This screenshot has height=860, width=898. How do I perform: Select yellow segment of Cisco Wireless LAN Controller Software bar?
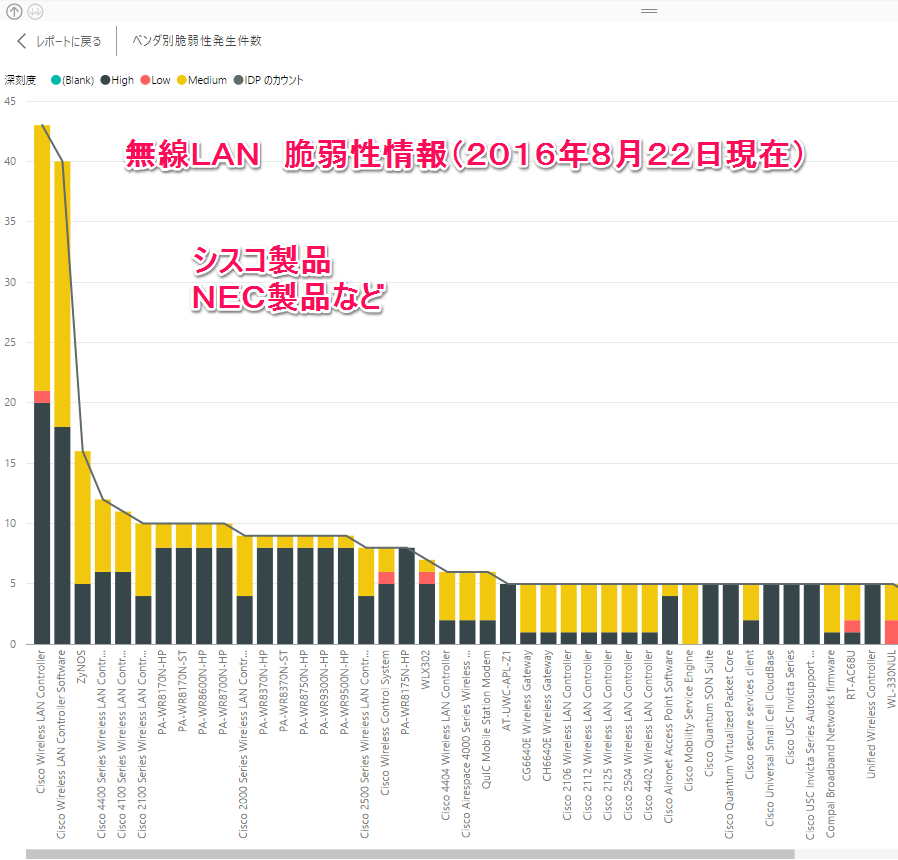pyautogui.click(x=62, y=294)
